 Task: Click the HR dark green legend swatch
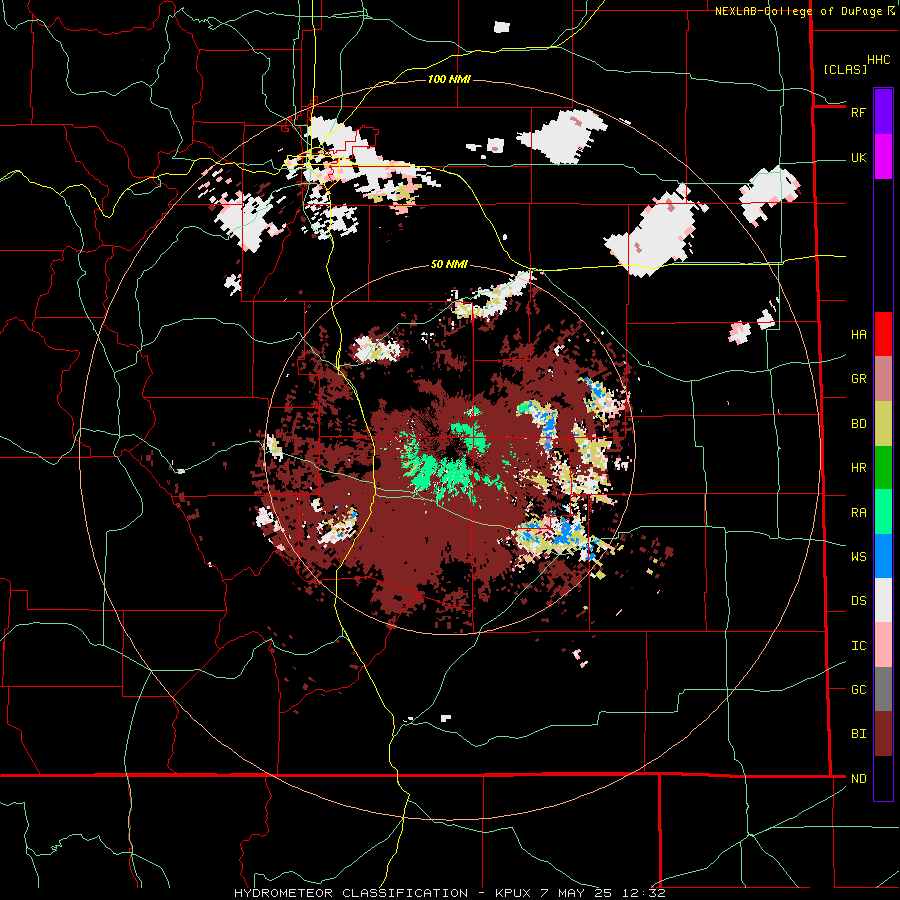(x=883, y=468)
